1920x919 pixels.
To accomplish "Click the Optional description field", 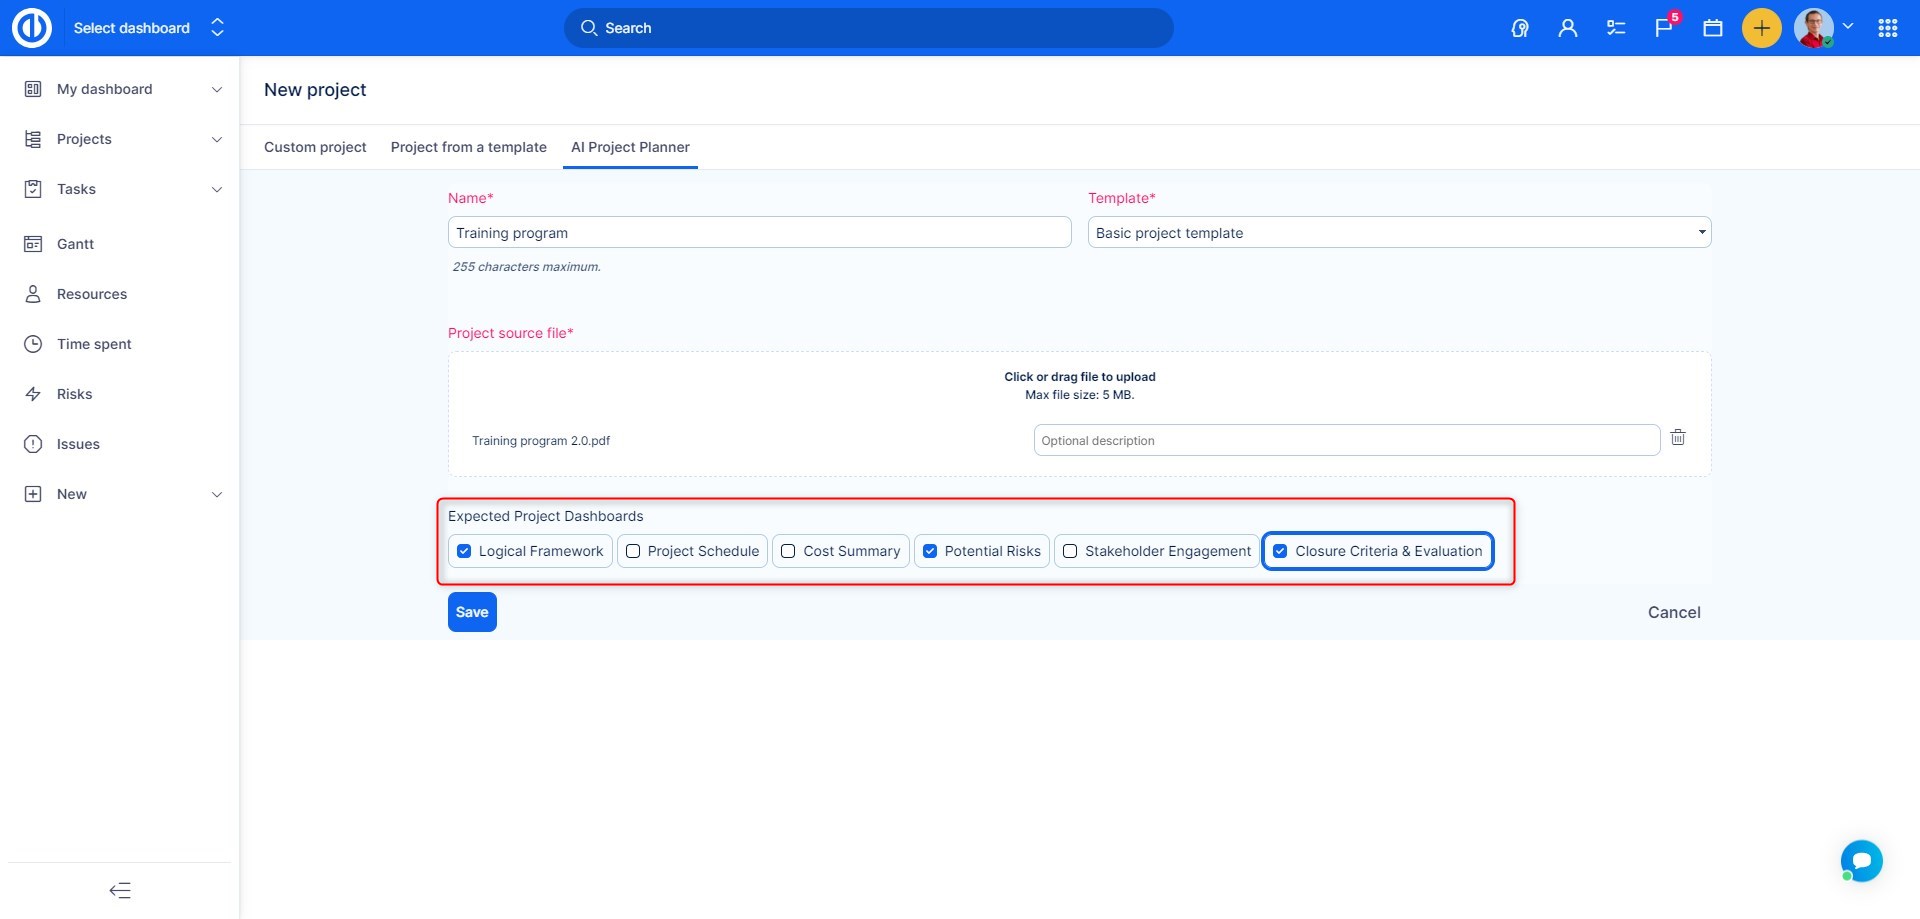I will click(x=1346, y=440).
